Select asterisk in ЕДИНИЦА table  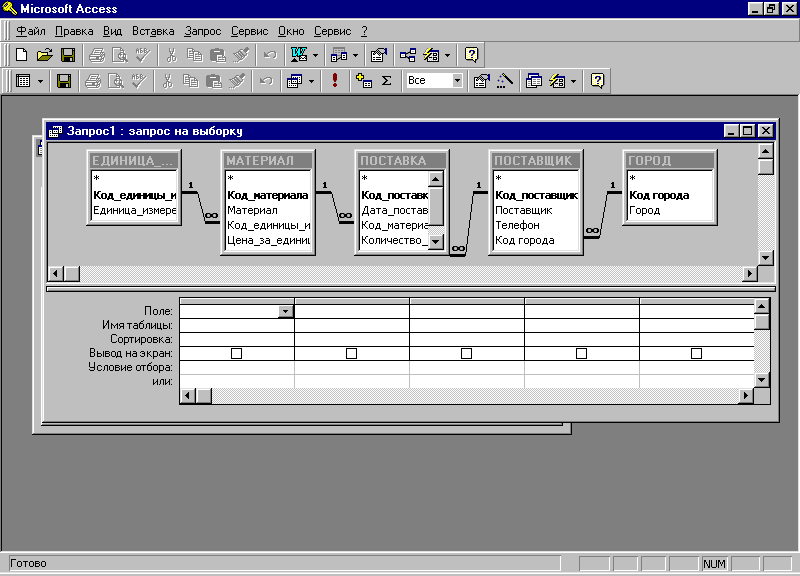(96, 179)
